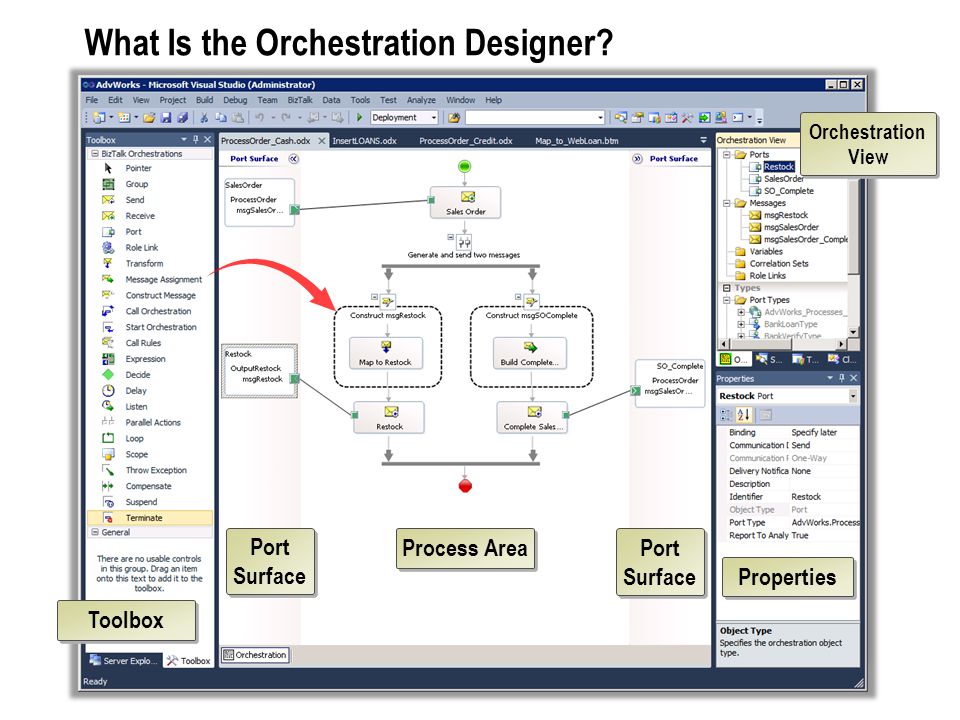Select the Listen shape in Toolbox

click(x=136, y=407)
